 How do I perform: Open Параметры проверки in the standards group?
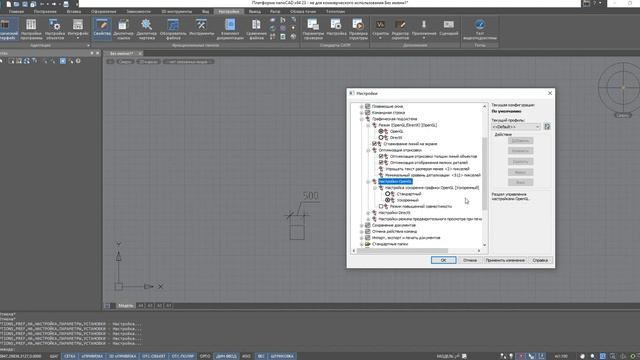click(313, 29)
